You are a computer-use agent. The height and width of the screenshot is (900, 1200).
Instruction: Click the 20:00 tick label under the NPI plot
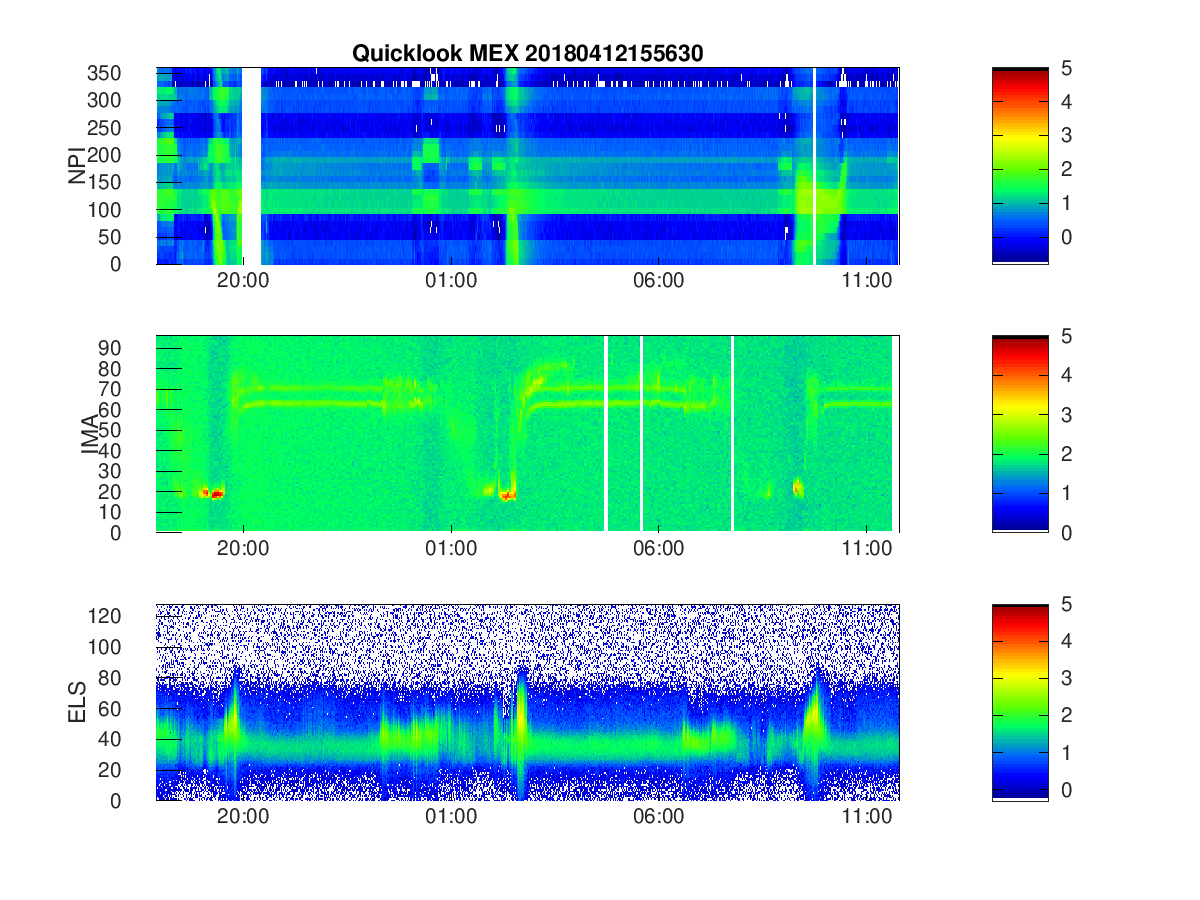pyautogui.click(x=244, y=282)
